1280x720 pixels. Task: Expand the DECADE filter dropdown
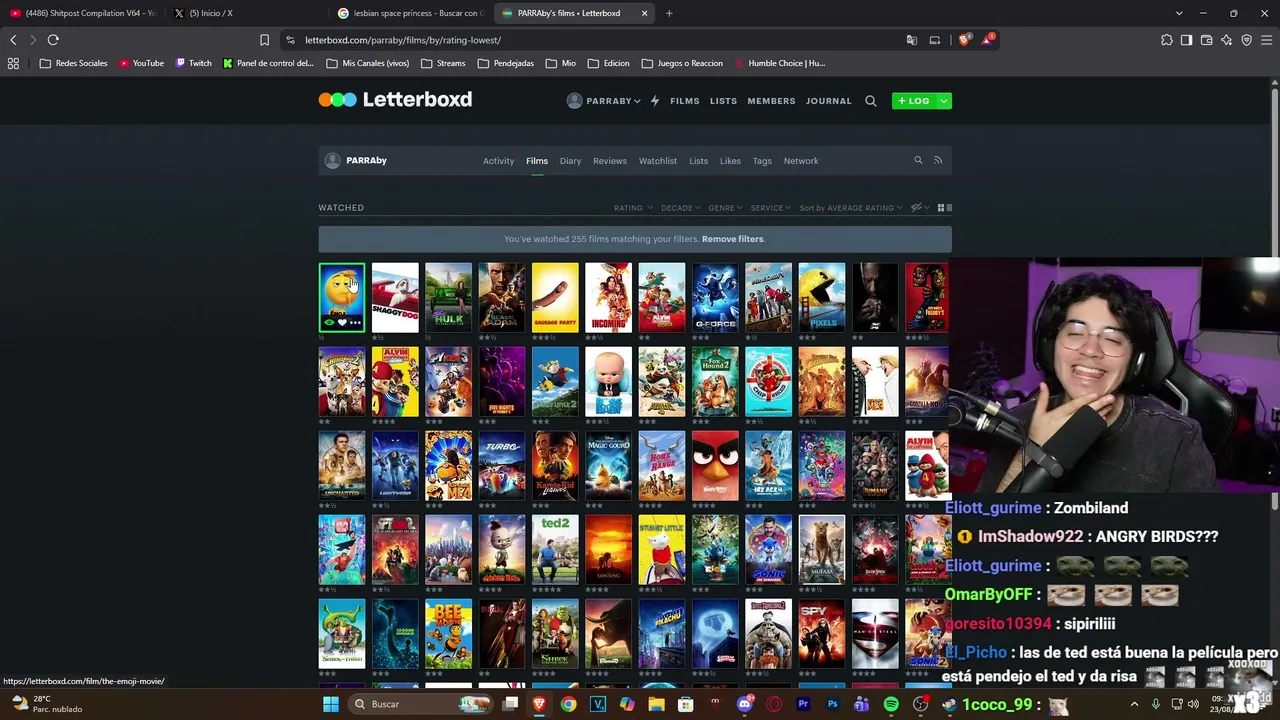pos(680,208)
